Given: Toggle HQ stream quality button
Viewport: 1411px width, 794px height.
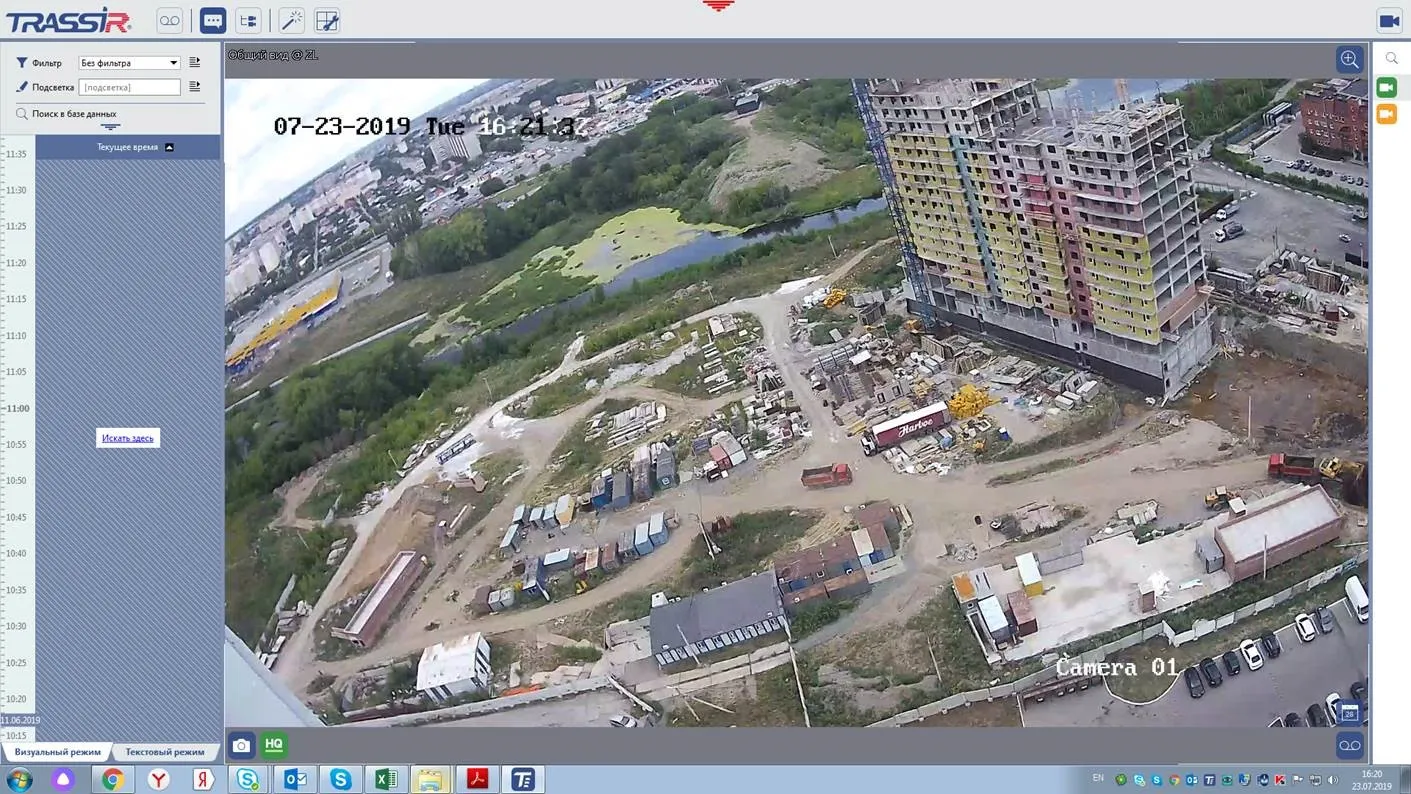Looking at the screenshot, I should 273,745.
